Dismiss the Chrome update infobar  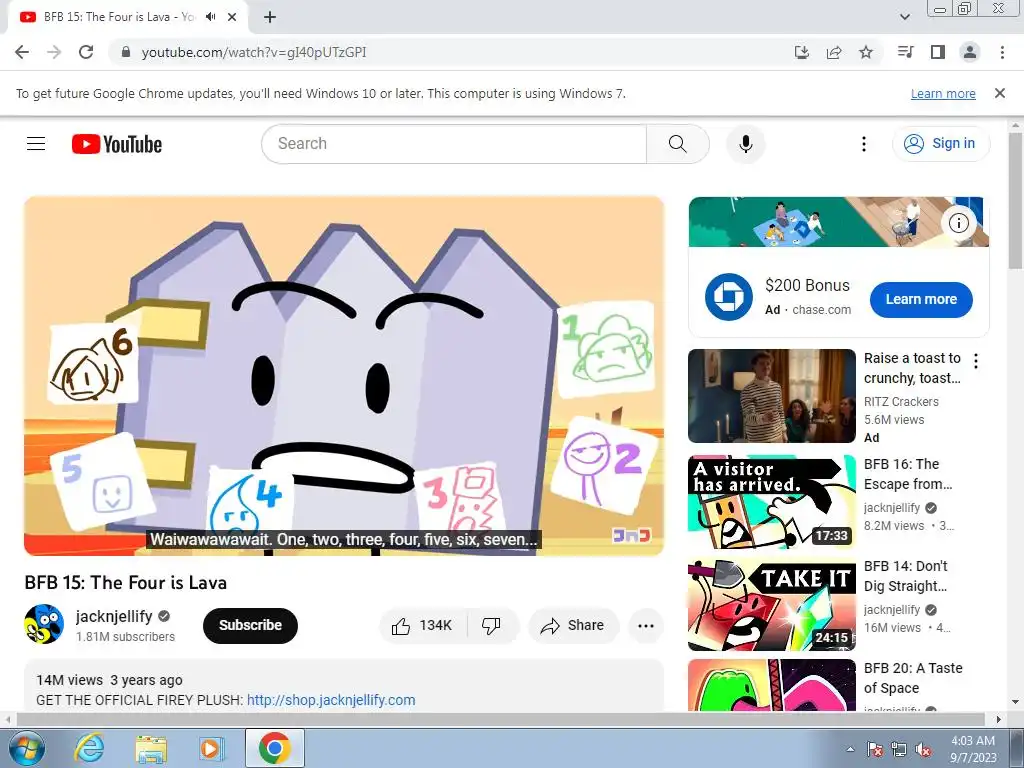click(1000, 93)
